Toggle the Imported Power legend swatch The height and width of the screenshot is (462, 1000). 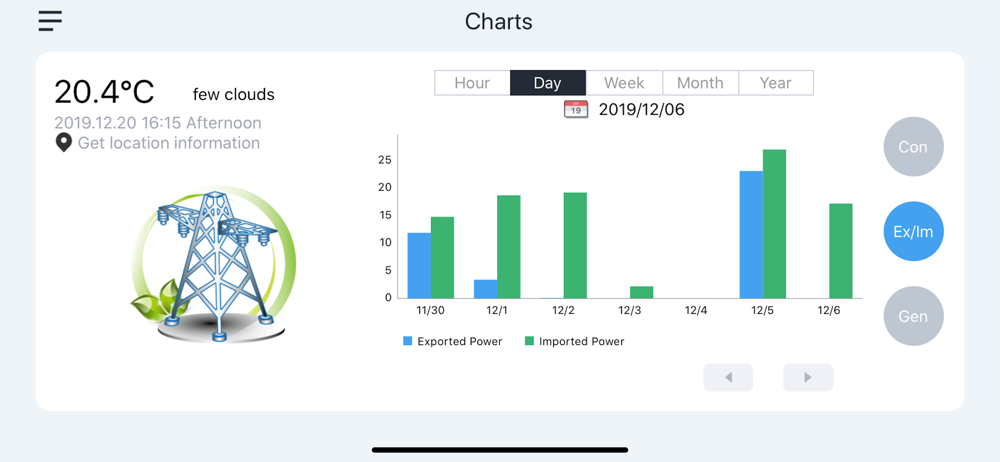click(529, 341)
